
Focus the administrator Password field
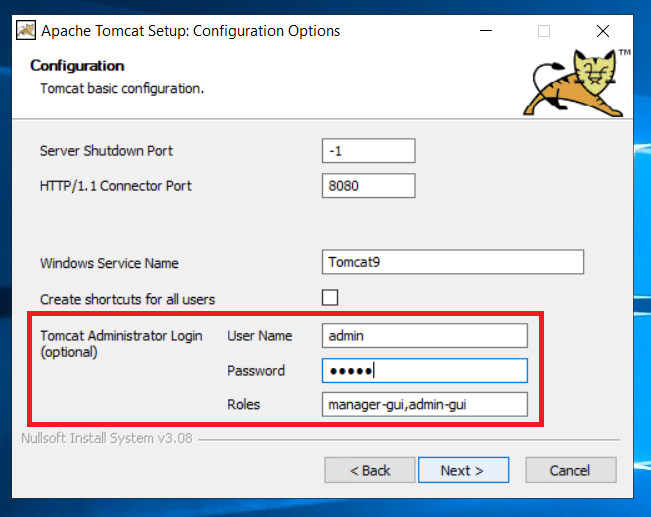point(425,370)
